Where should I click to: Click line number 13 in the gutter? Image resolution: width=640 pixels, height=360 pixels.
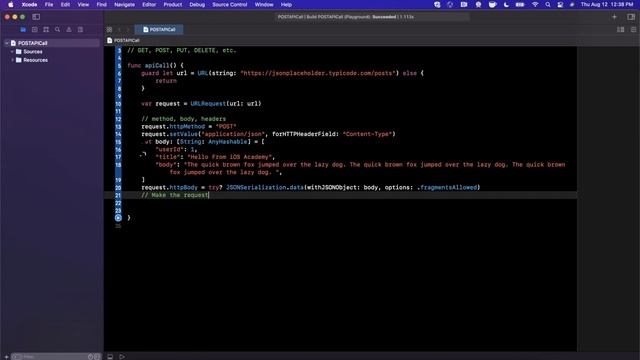(x=118, y=127)
